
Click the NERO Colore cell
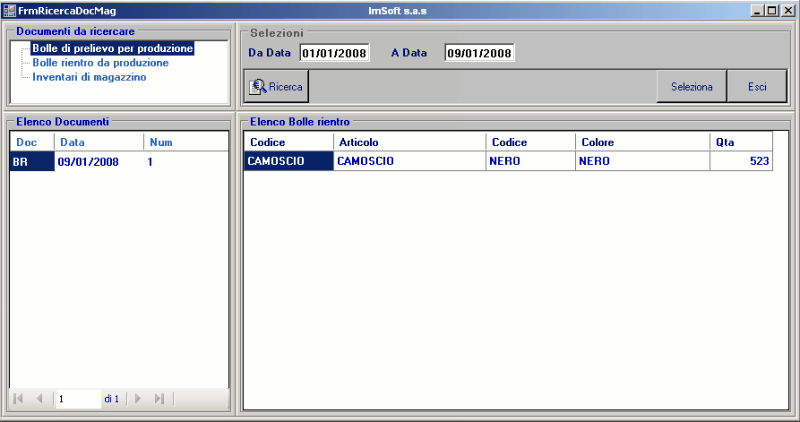click(642, 161)
